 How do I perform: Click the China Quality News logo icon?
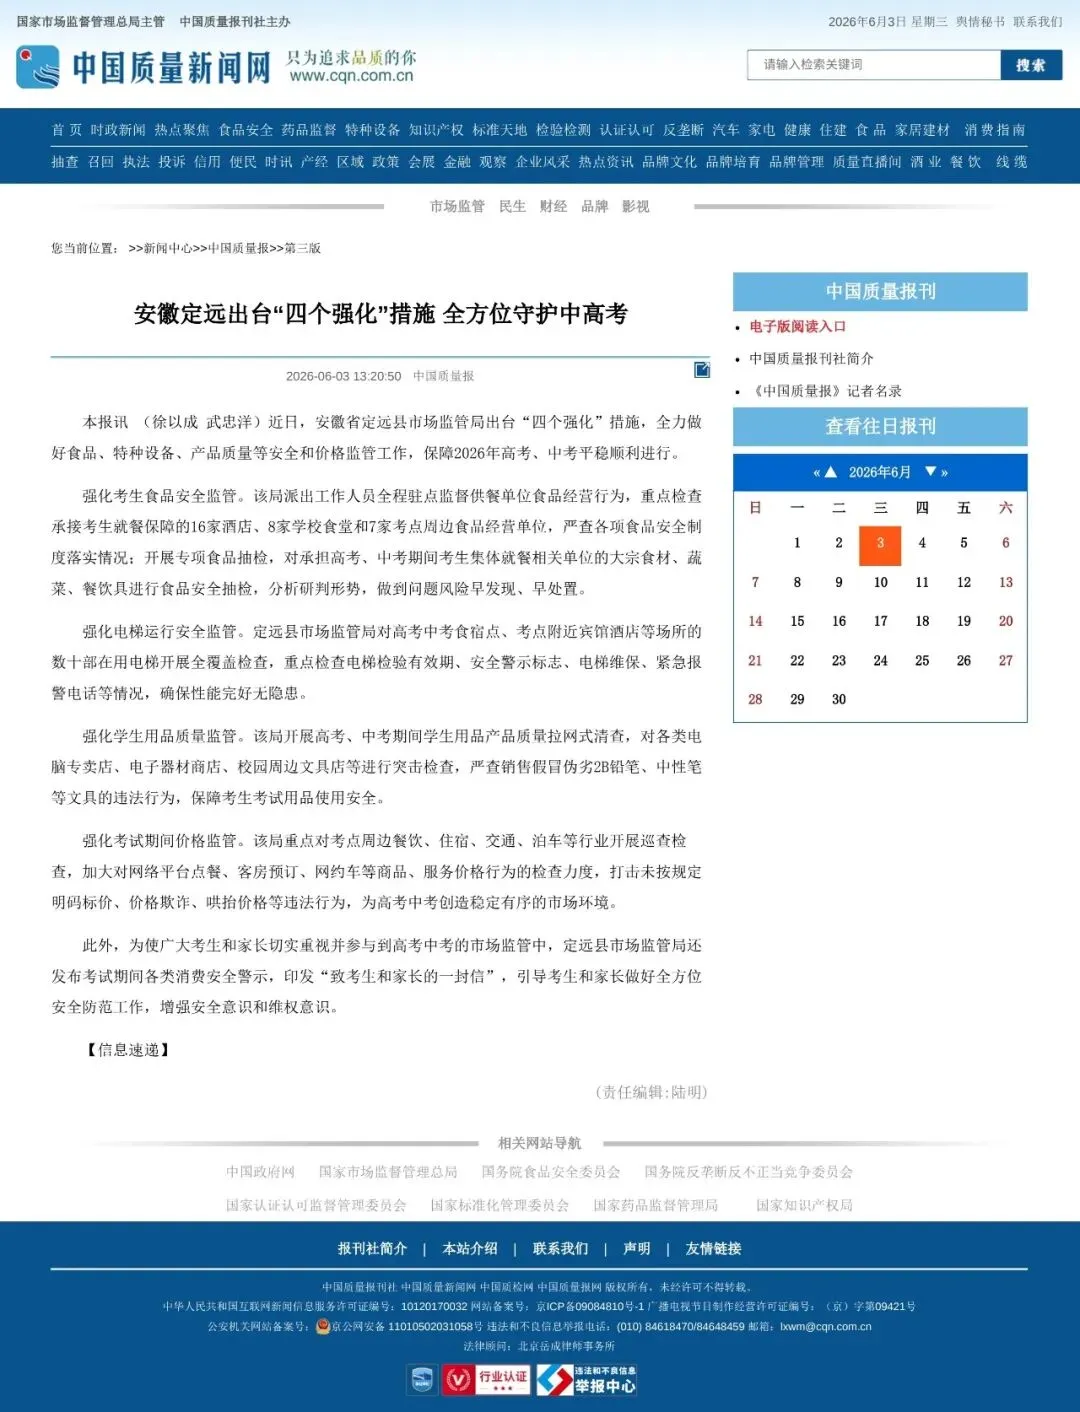click(38, 67)
